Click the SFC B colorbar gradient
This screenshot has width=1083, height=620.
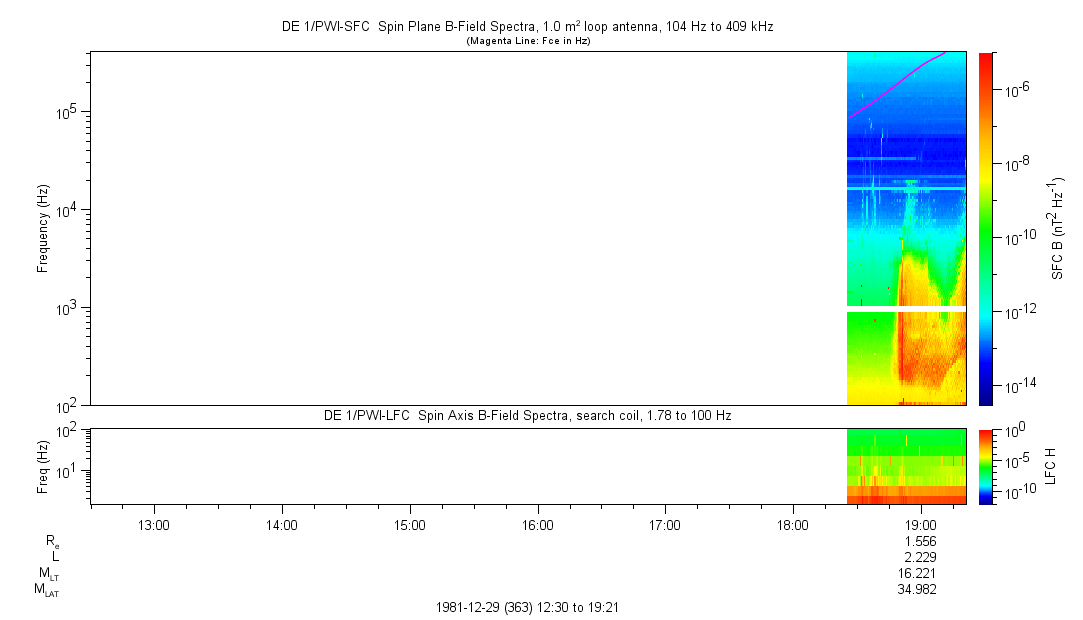985,228
